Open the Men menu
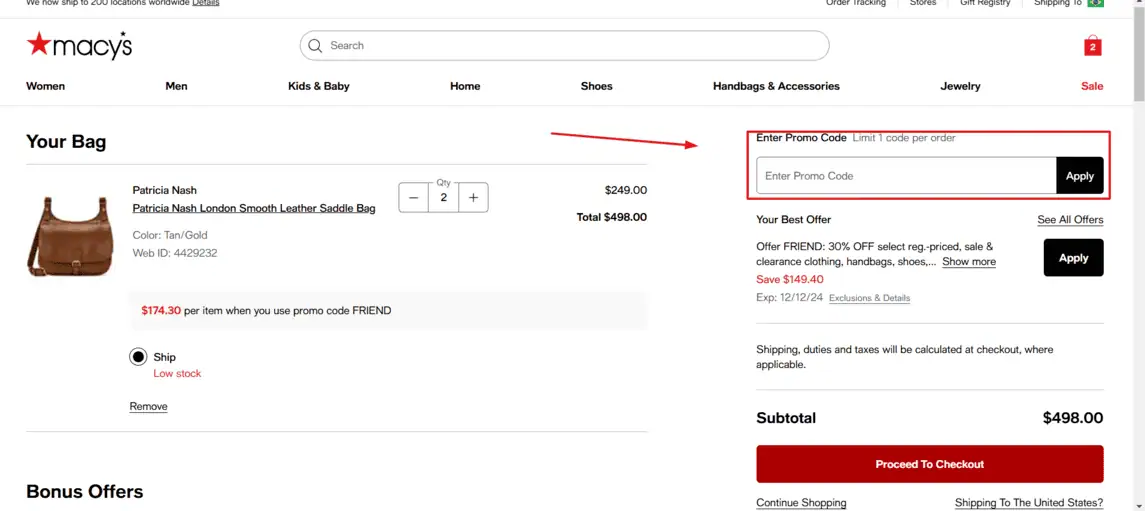The height and width of the screenshot is (511, 1145). pyautogui.click(x=176, y=86)
